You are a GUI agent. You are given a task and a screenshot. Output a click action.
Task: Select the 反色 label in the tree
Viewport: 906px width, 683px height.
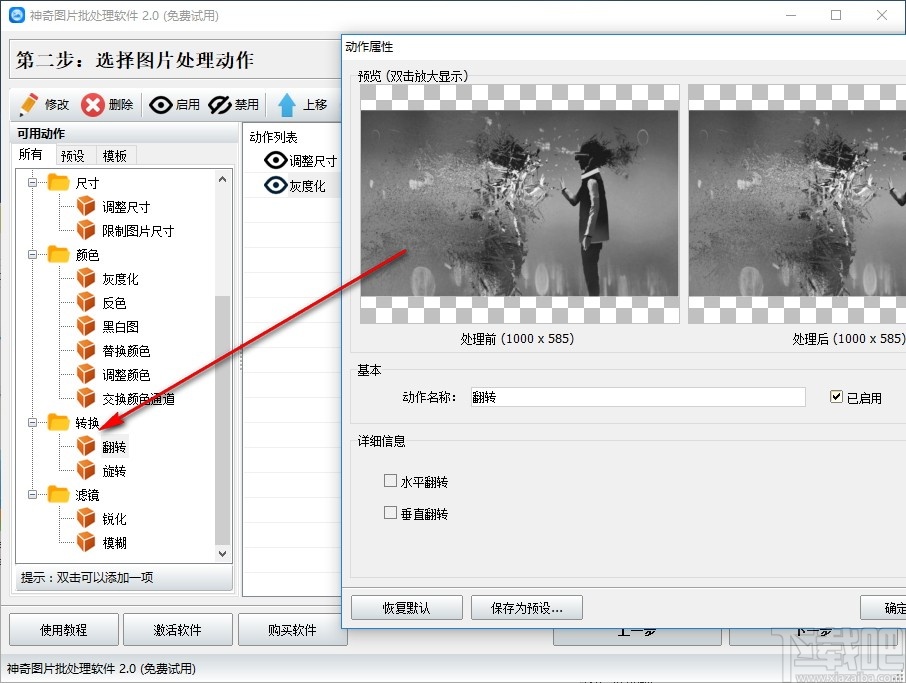pyautogui.click(x=114, y=303)
